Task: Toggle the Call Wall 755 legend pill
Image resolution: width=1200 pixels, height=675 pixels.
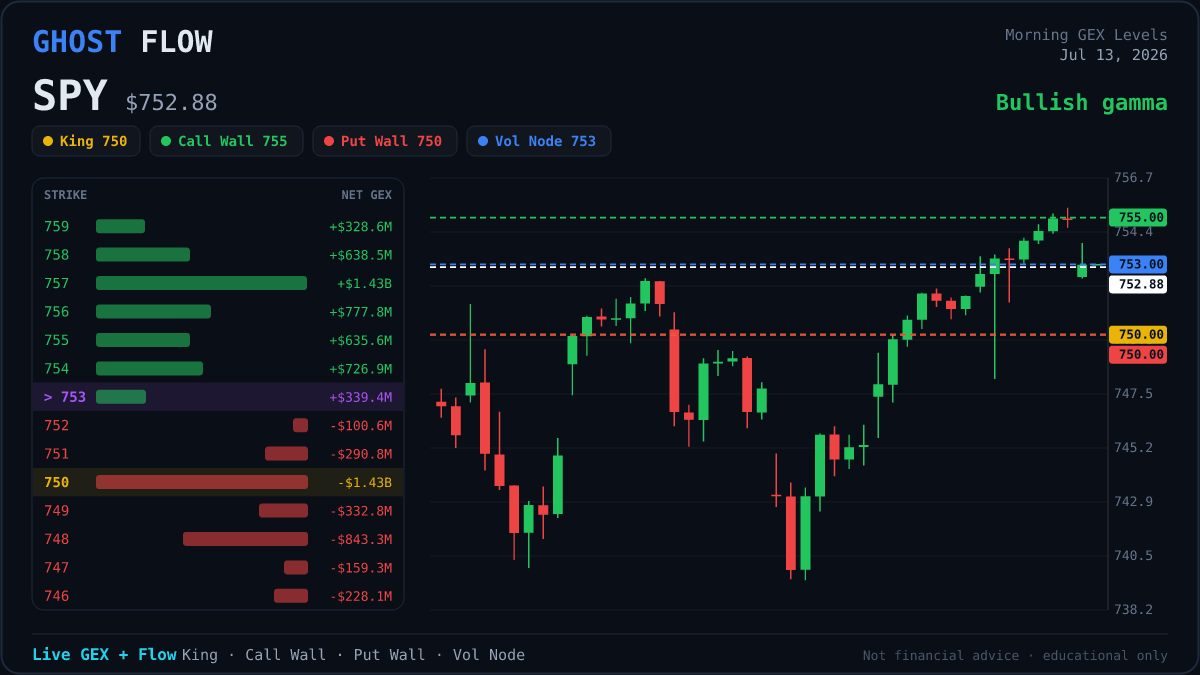Action: coord(226,141)
